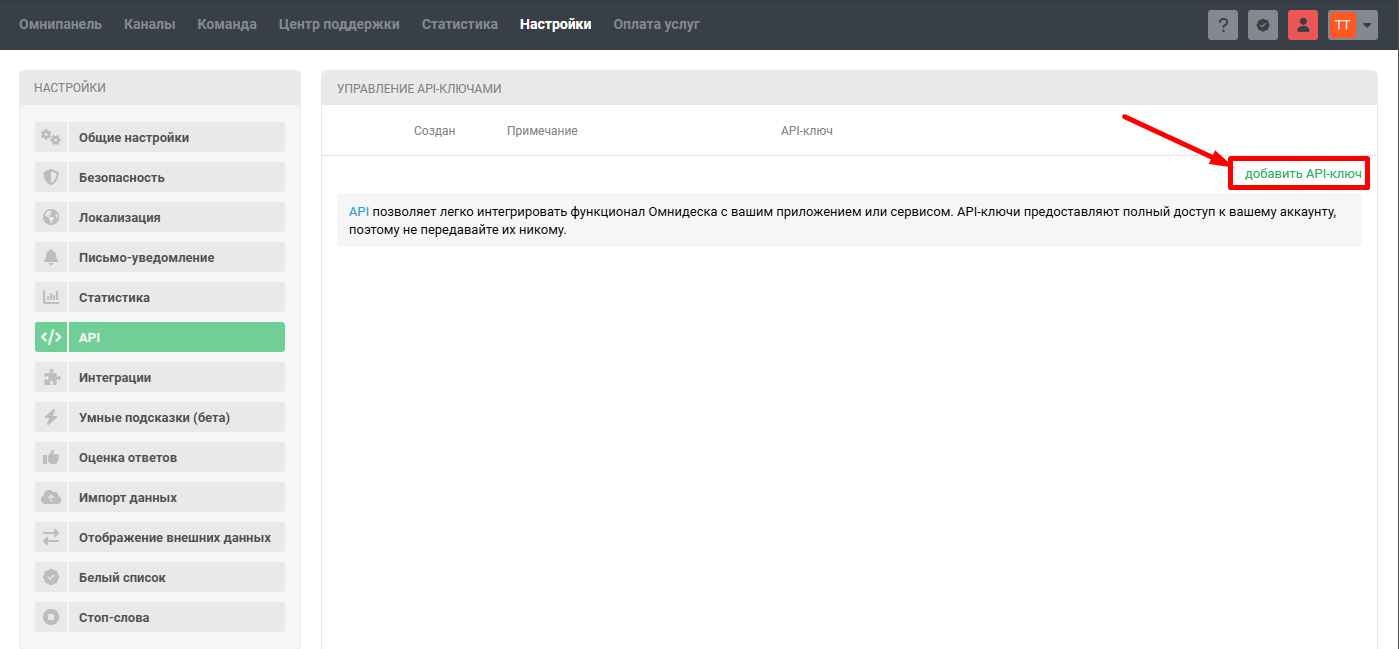
Task: Go to the Каналы top menu
Action: click(149, 24)
